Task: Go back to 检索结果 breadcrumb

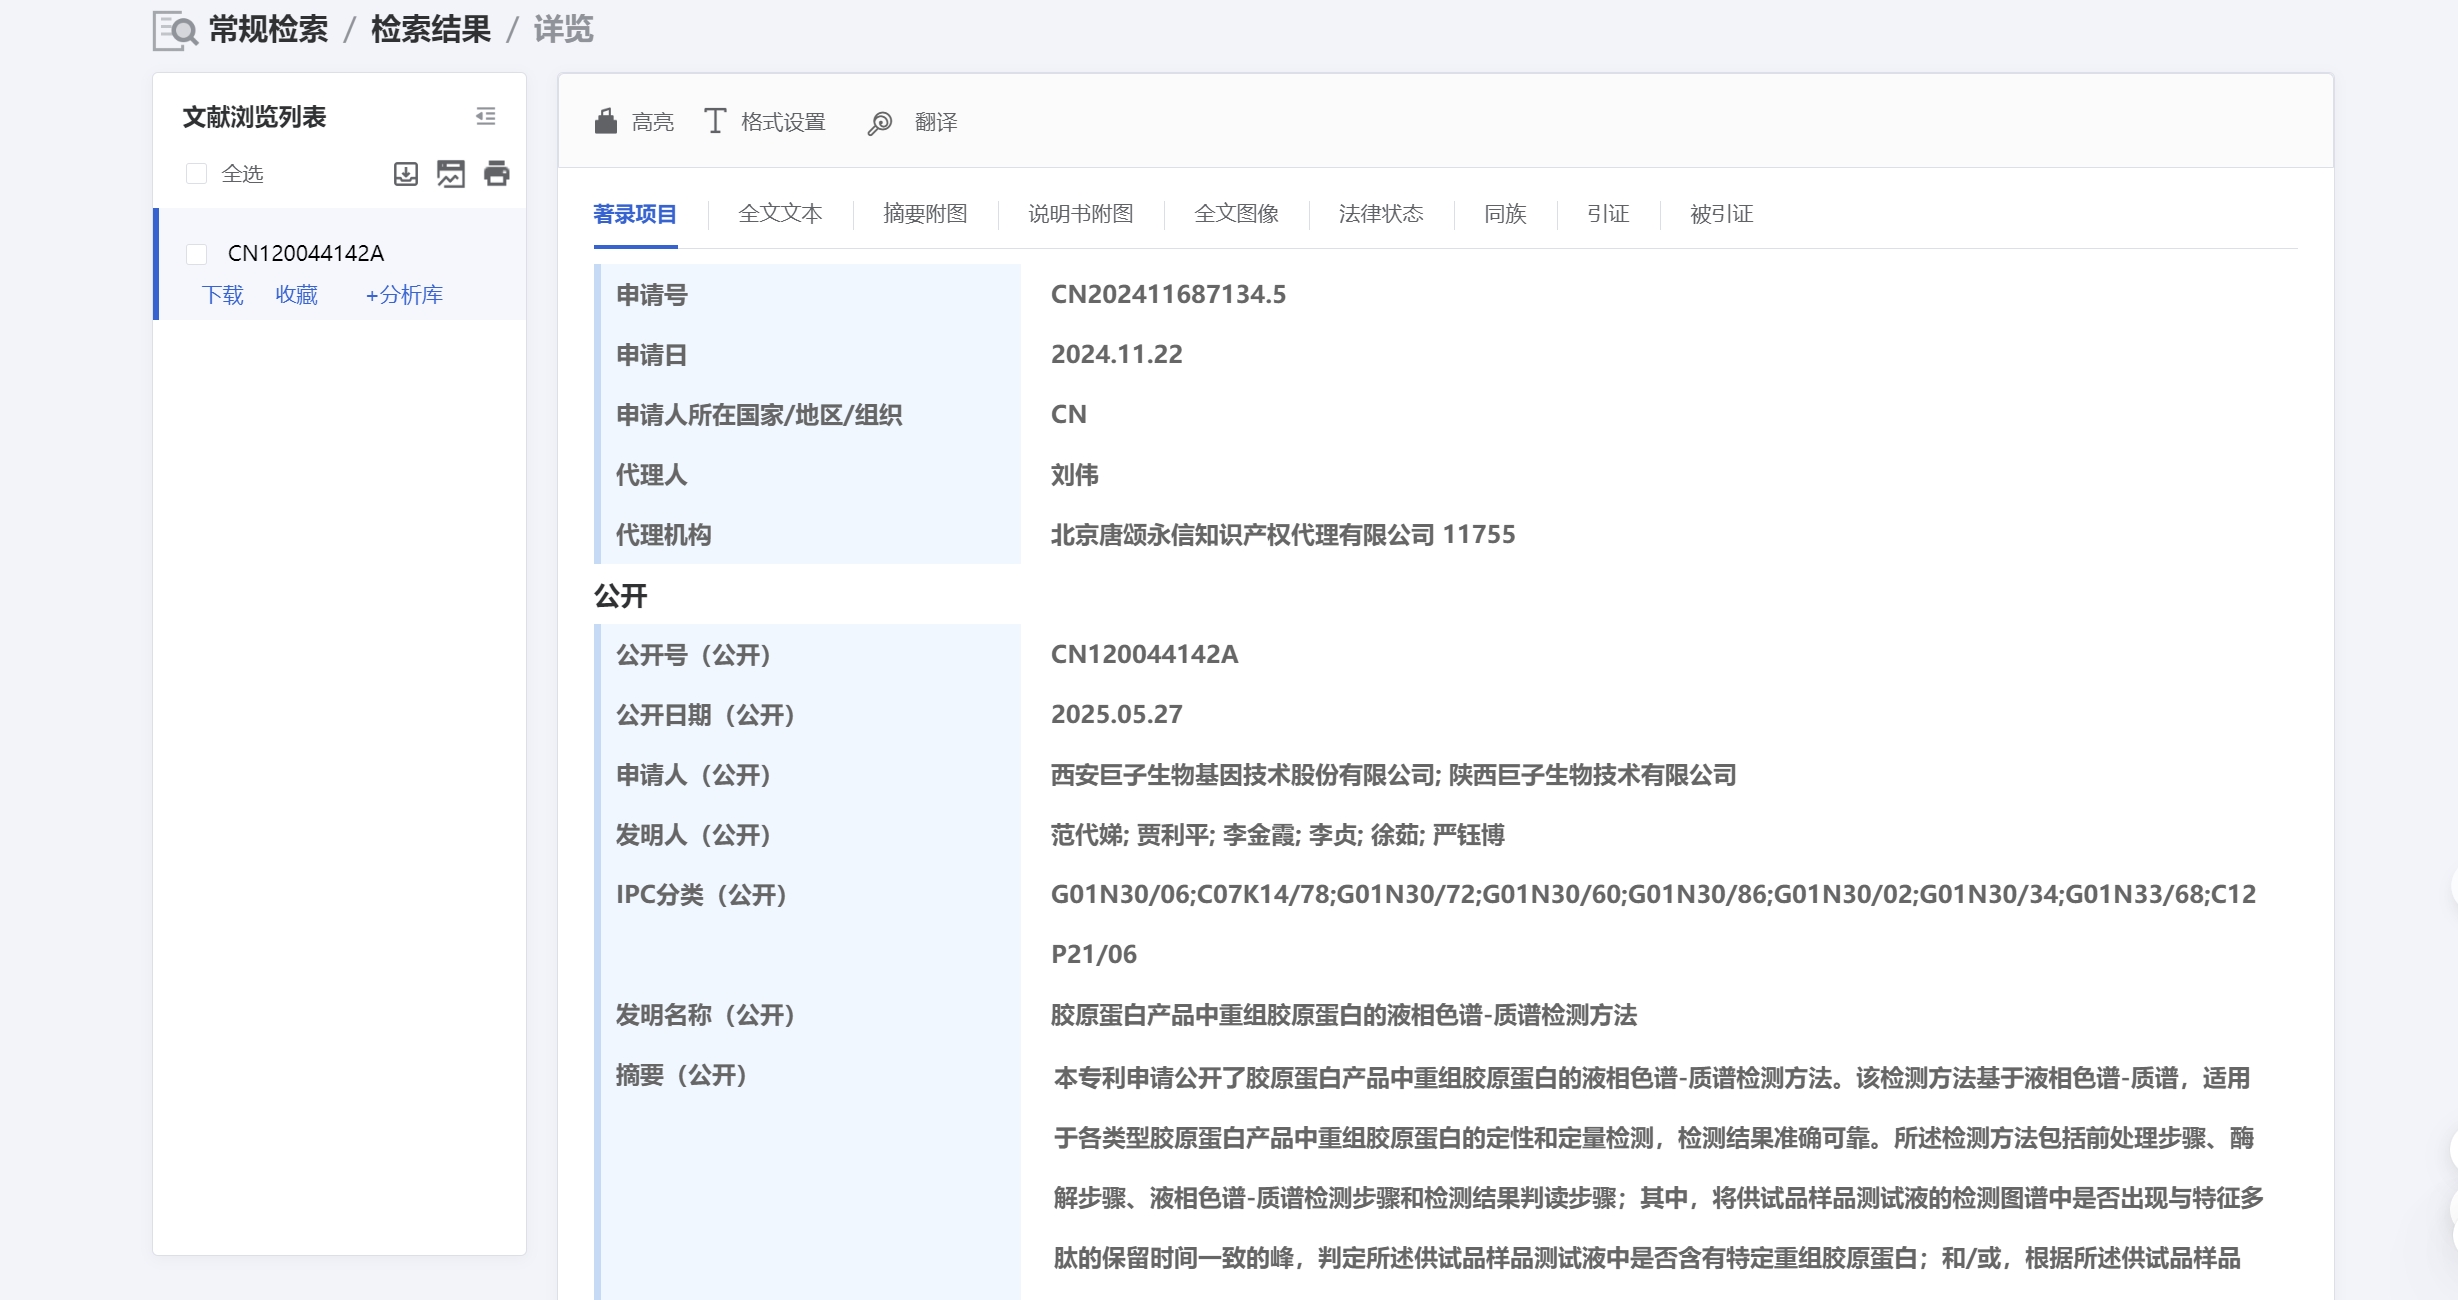Action: click(431, 30)
